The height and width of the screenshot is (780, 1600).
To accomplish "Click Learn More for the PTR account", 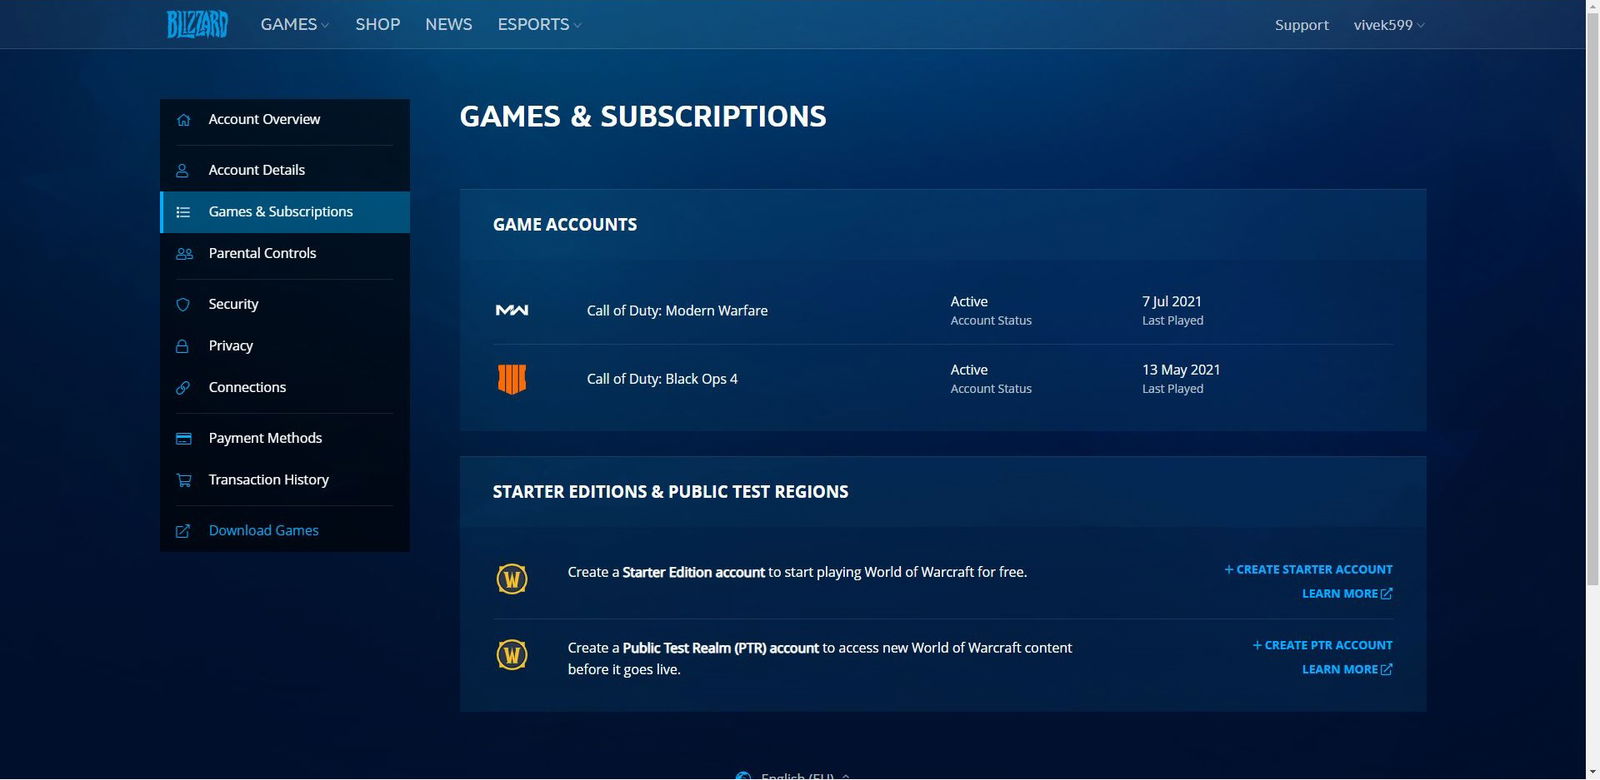I will coord(1347,670).
